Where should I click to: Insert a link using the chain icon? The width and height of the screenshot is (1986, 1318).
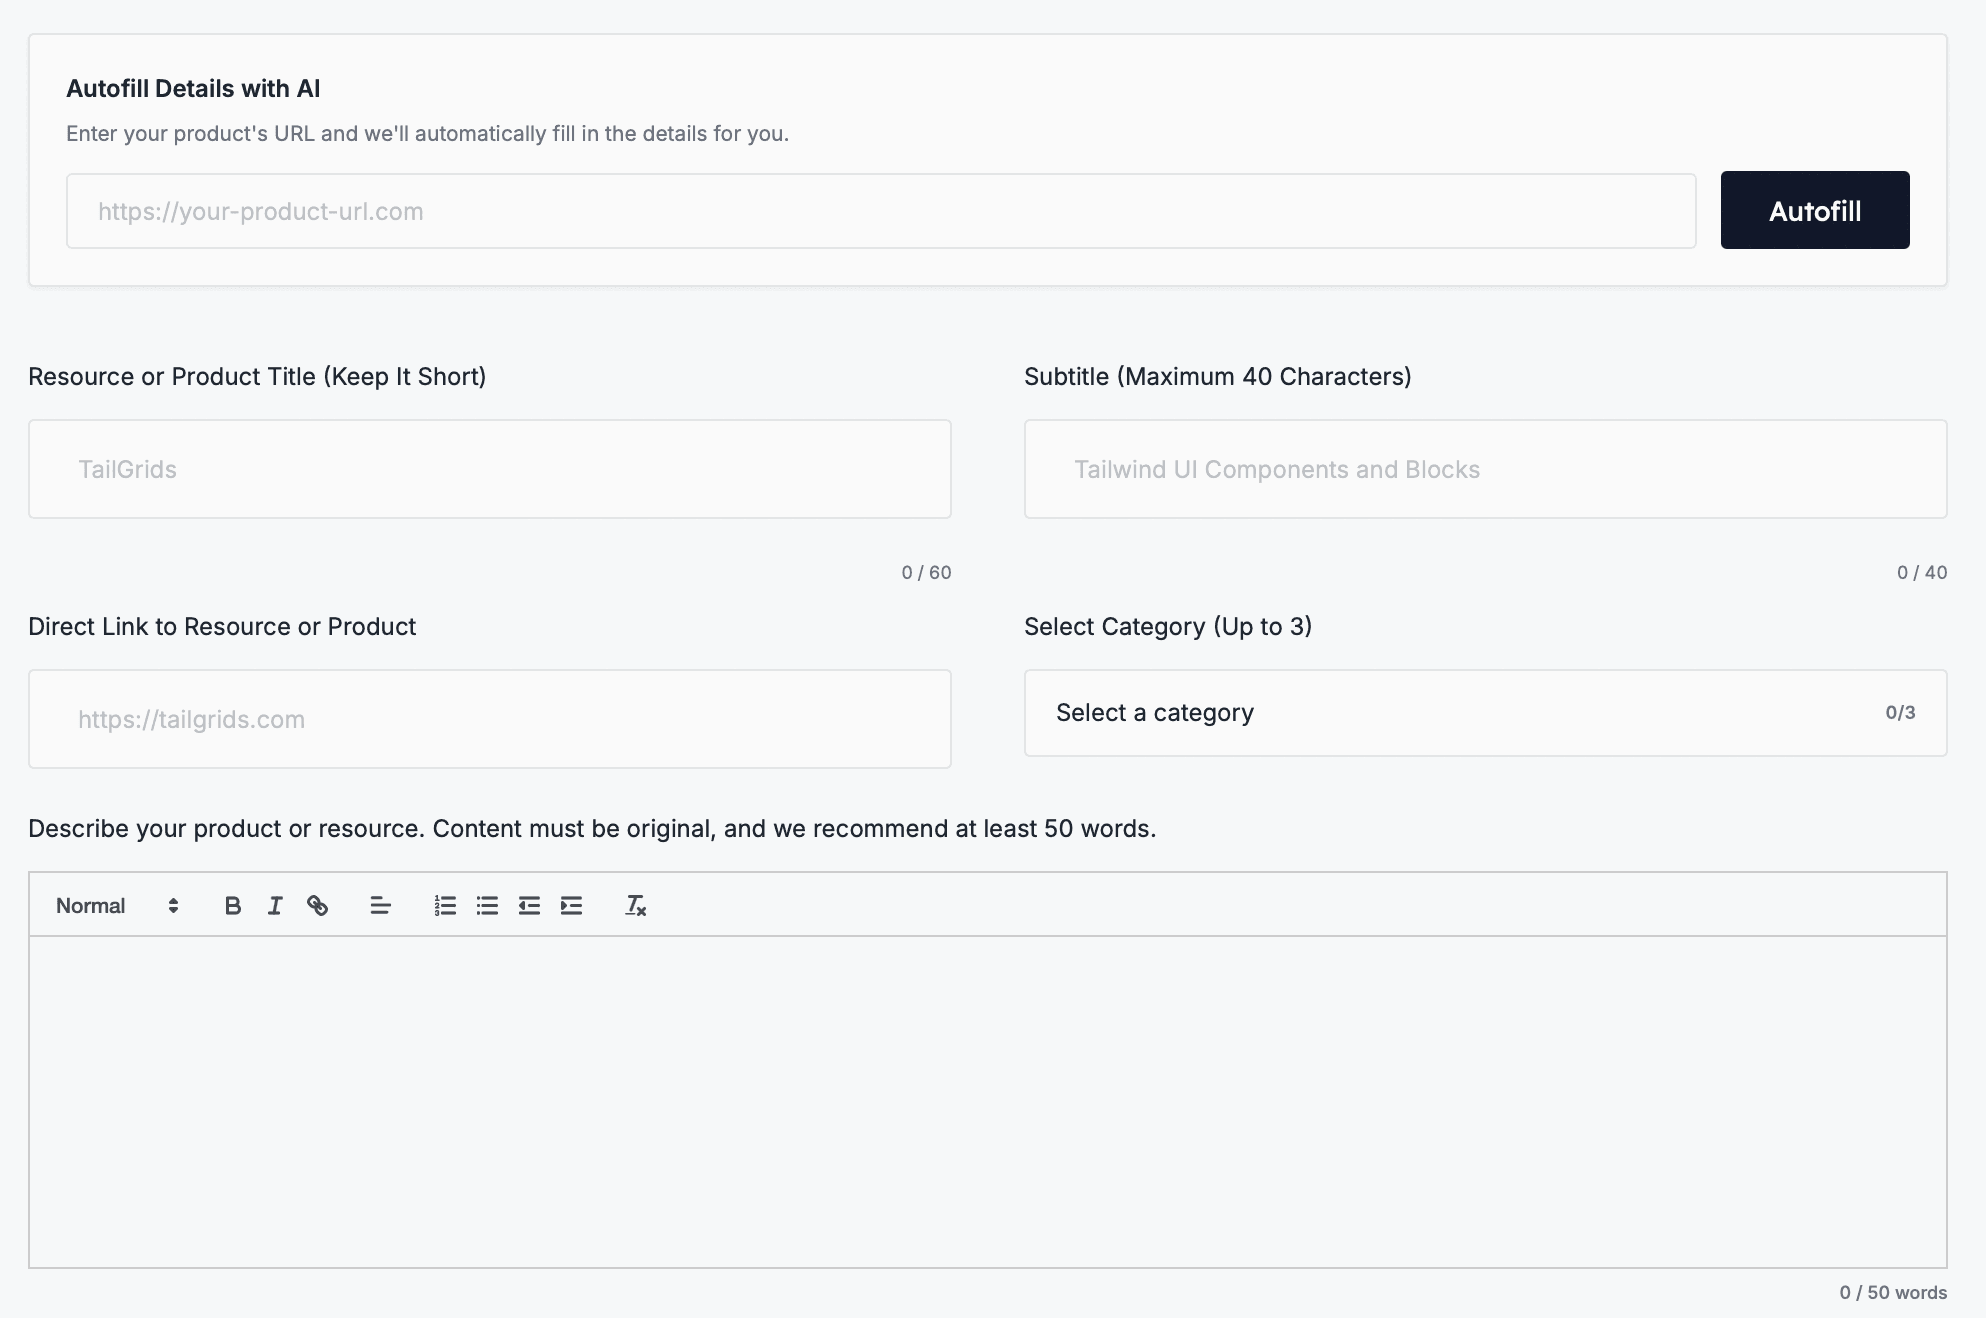[317, 906]
